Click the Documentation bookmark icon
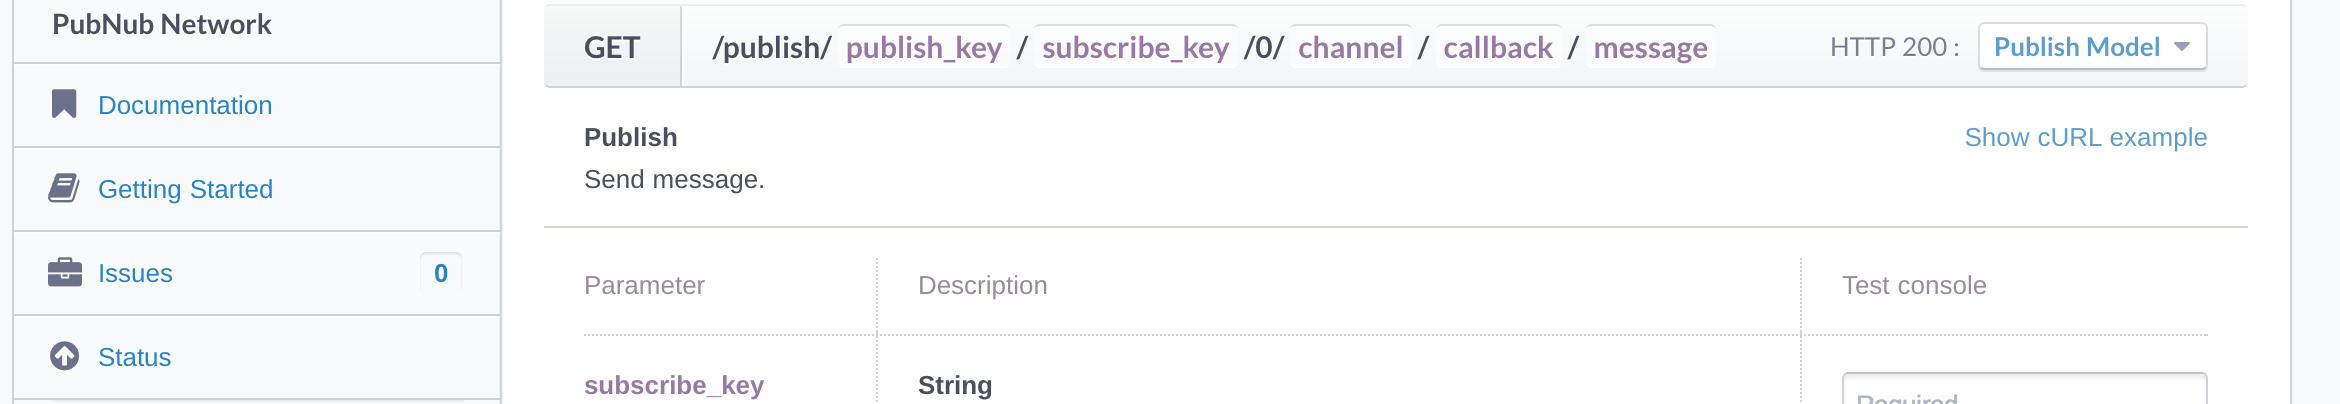This screenshot has width=2340, height=404. 64,104
